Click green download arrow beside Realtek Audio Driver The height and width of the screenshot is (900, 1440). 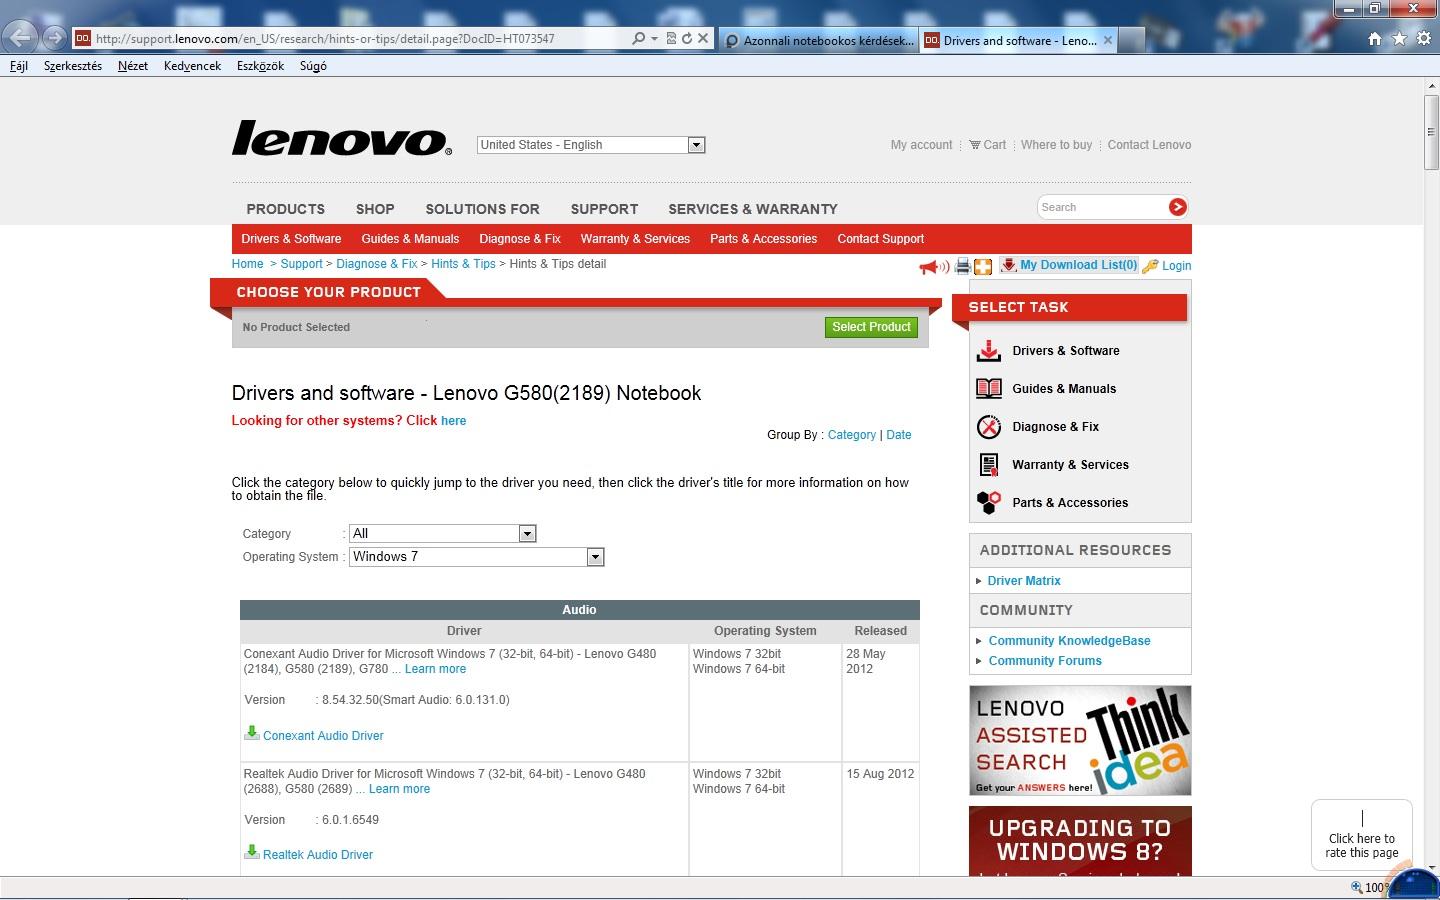pyautogui.click(x=252, y=852)
